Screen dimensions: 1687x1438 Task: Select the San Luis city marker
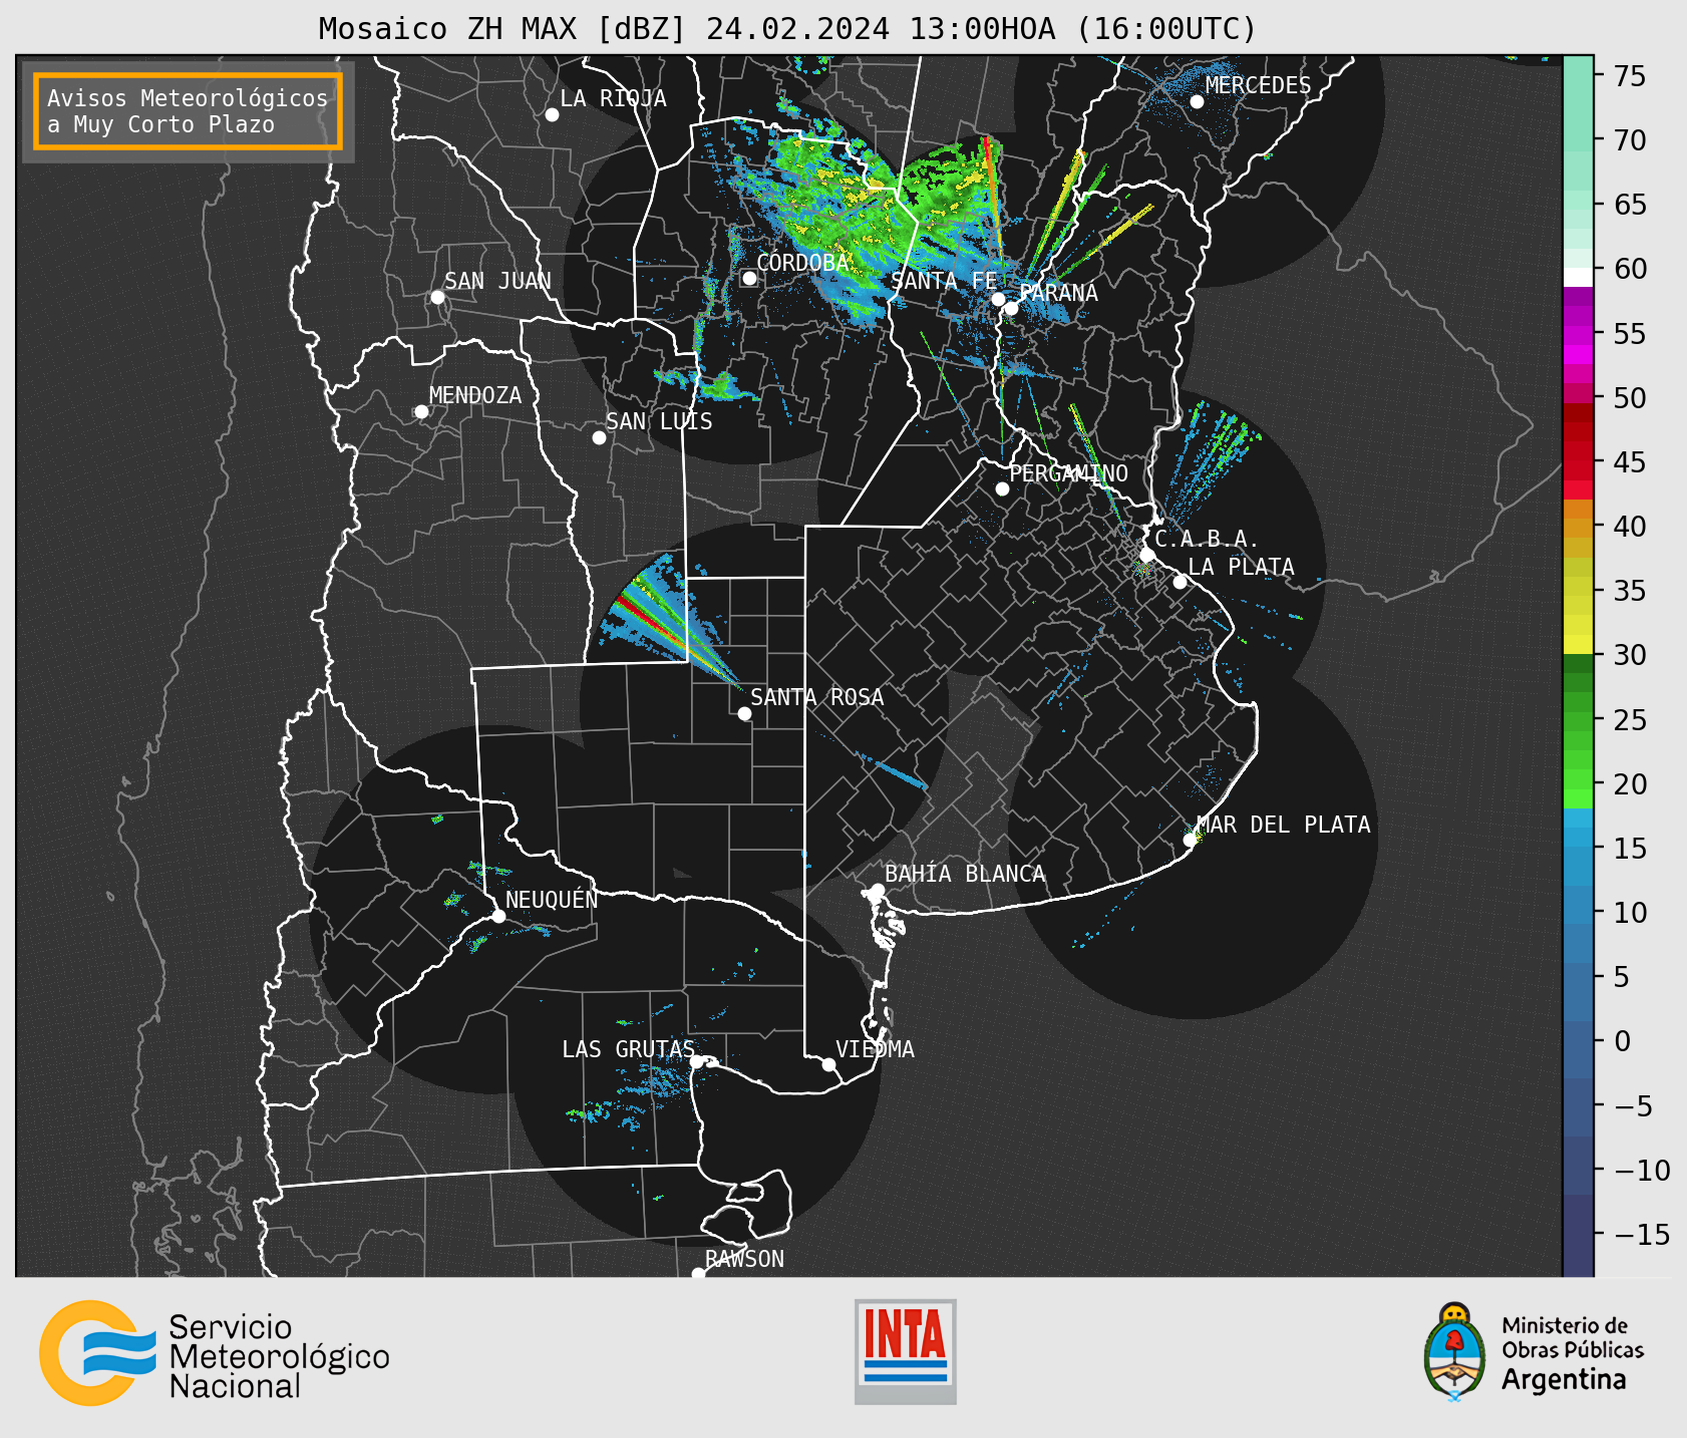pos(599,438)
